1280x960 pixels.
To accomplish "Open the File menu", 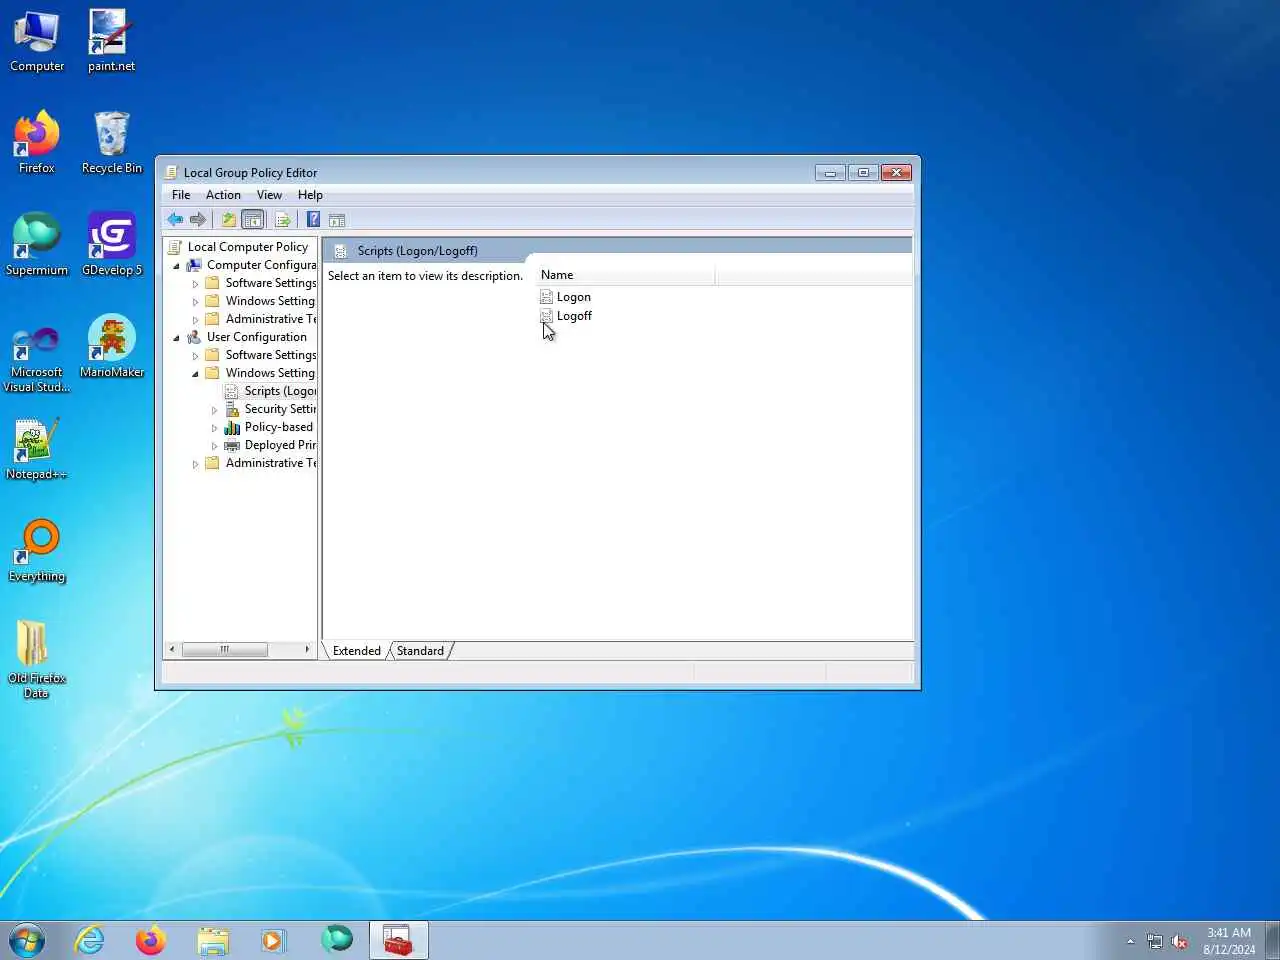I will (181, 195).
